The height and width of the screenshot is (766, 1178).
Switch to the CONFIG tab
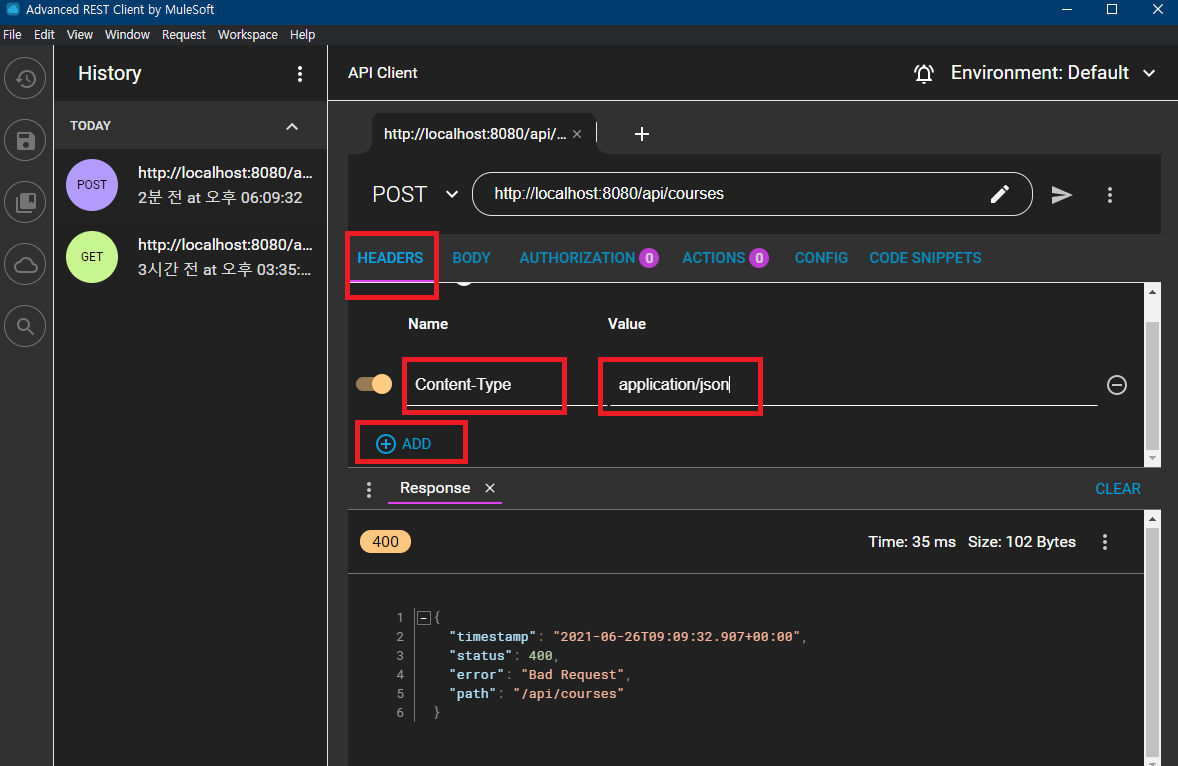point(821,258)
